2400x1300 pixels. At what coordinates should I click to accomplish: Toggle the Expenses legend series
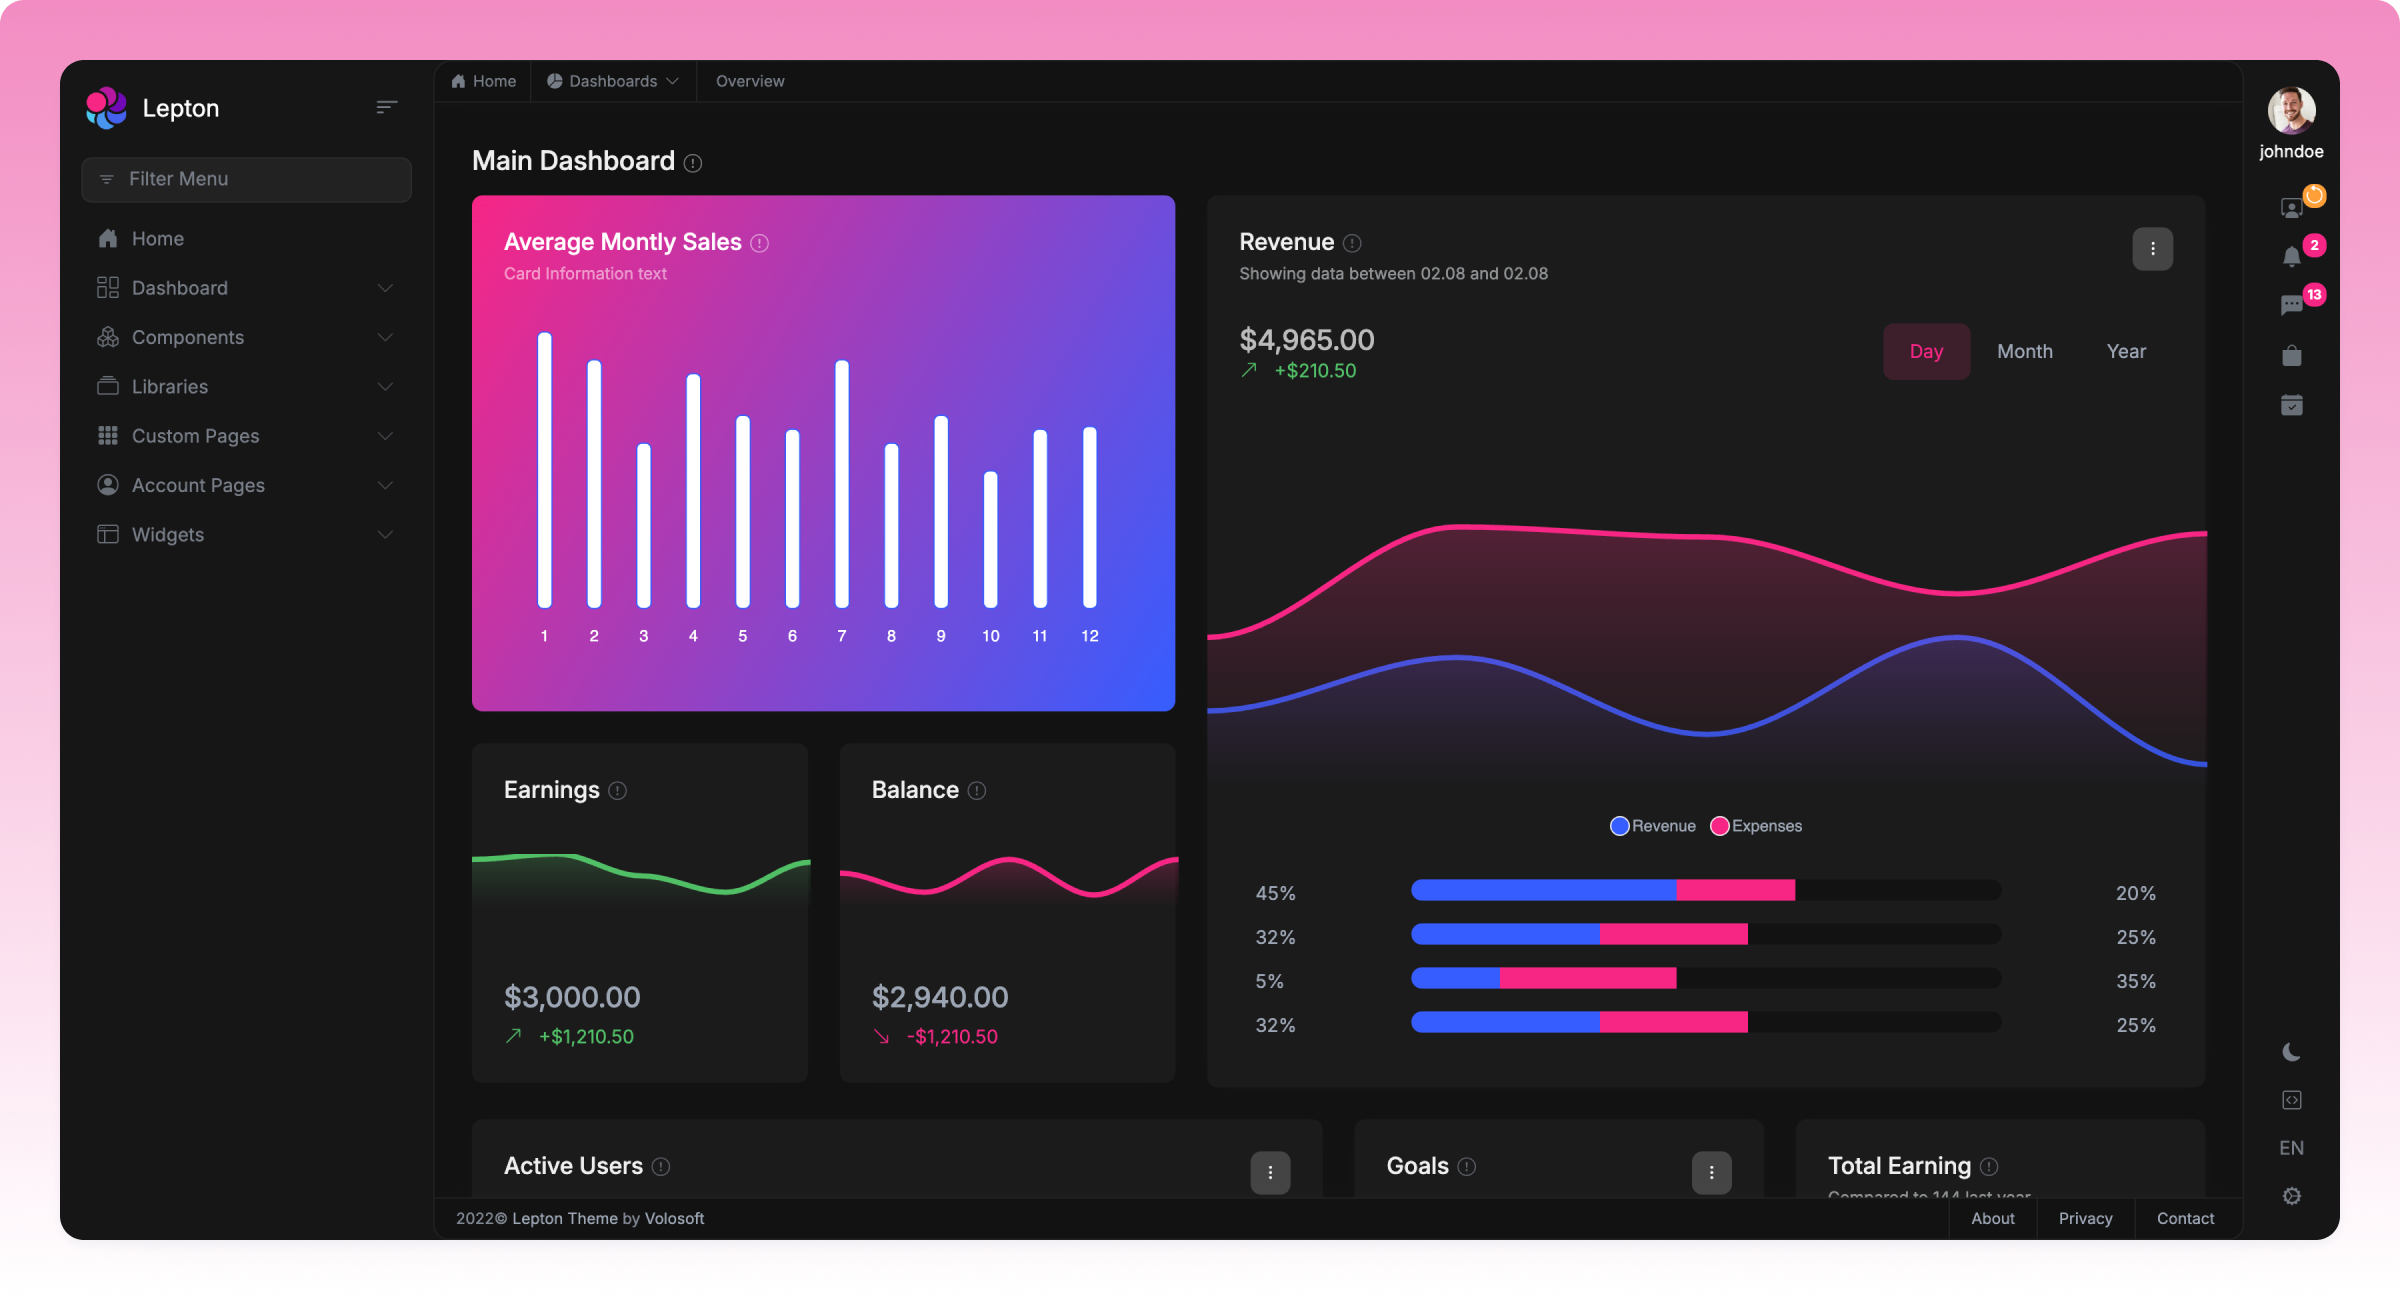tap(1756, 826)
